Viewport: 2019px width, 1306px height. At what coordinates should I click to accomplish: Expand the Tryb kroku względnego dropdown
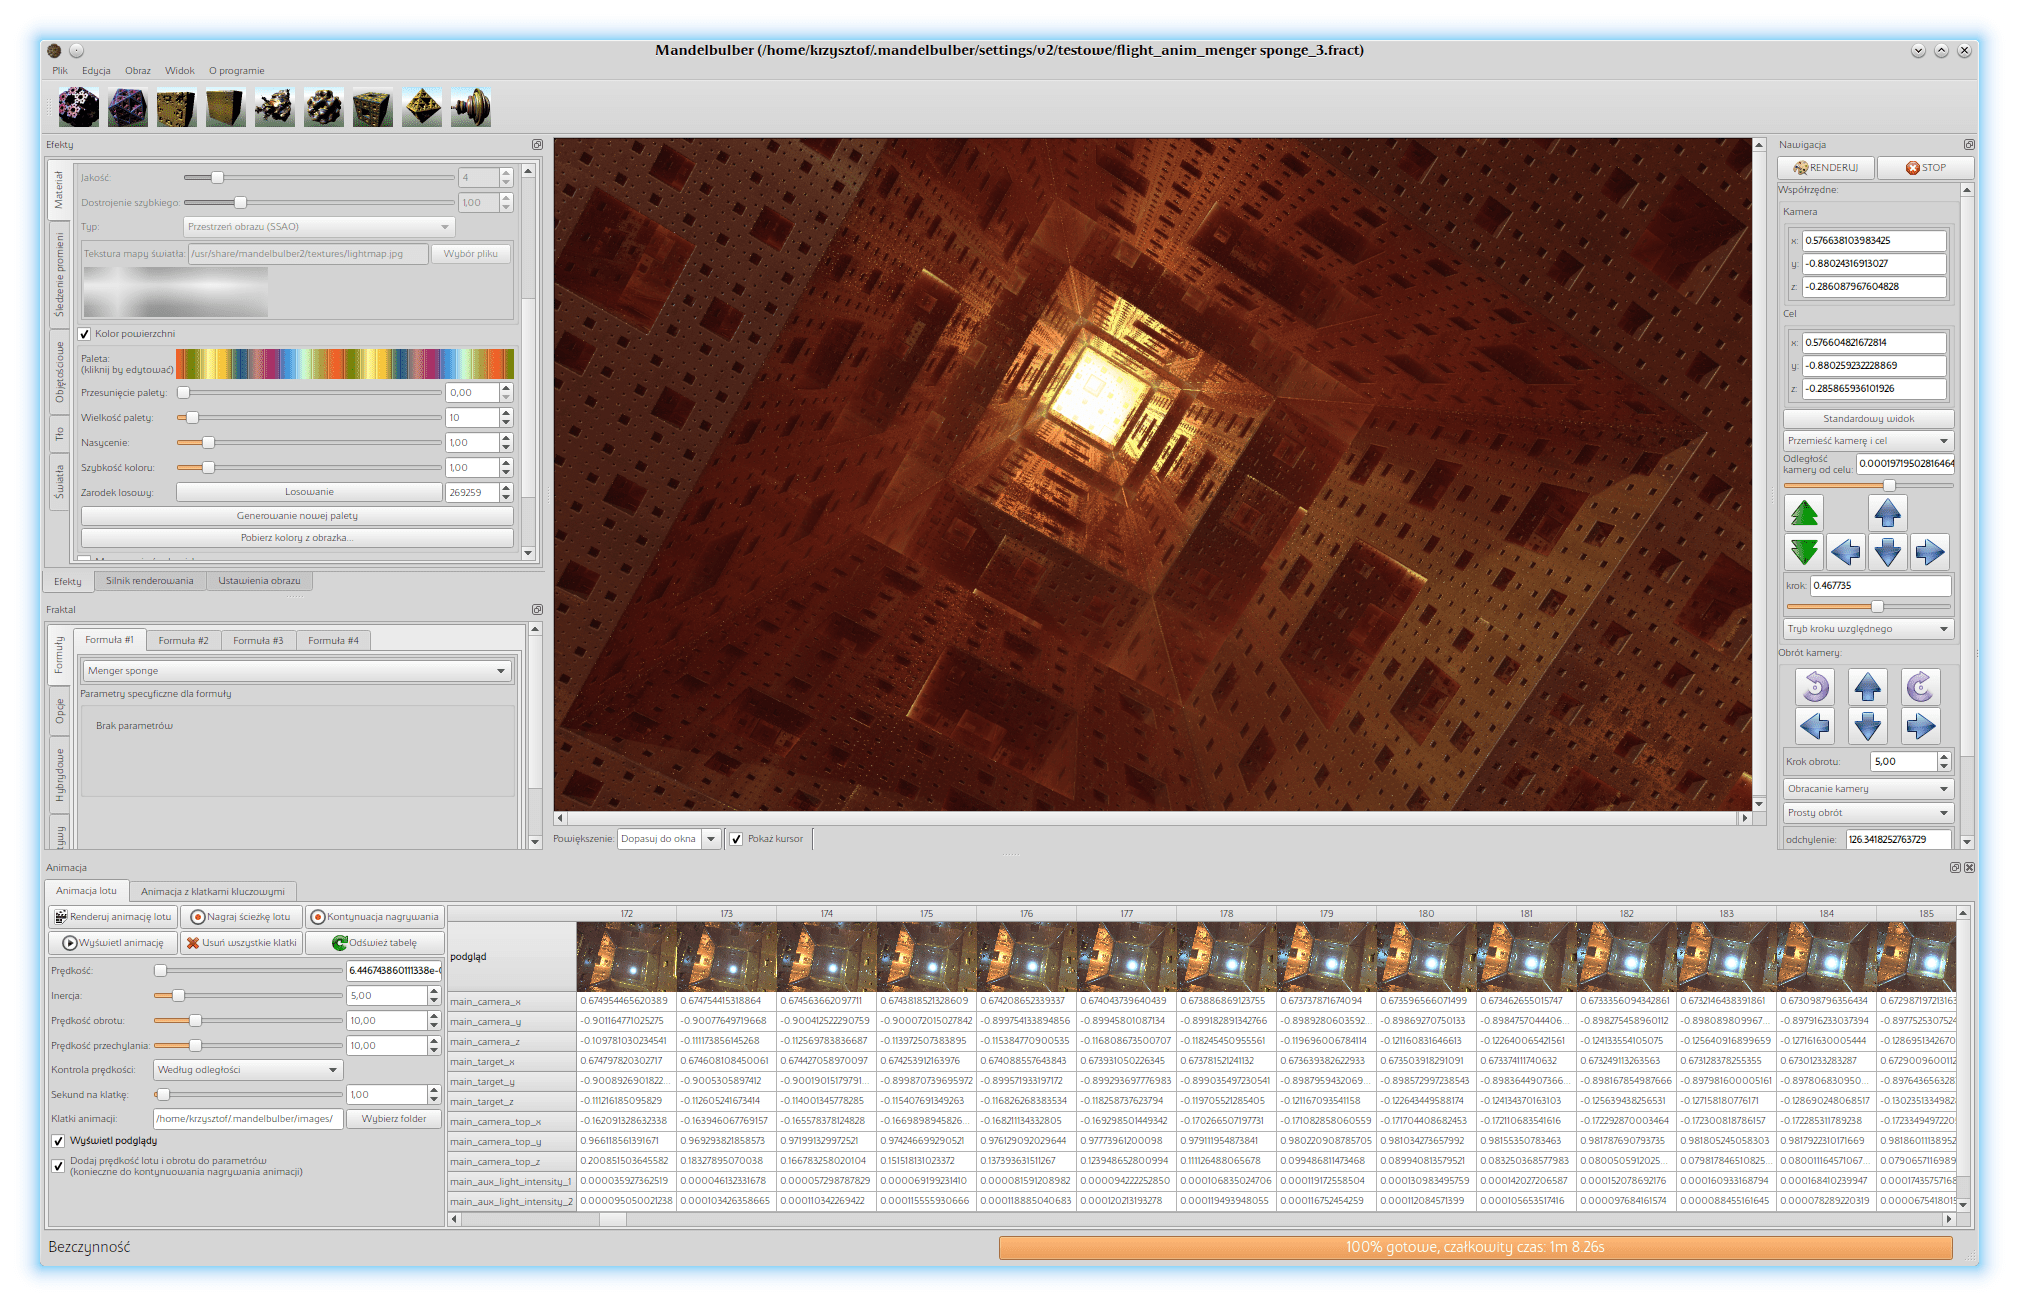1867,629
